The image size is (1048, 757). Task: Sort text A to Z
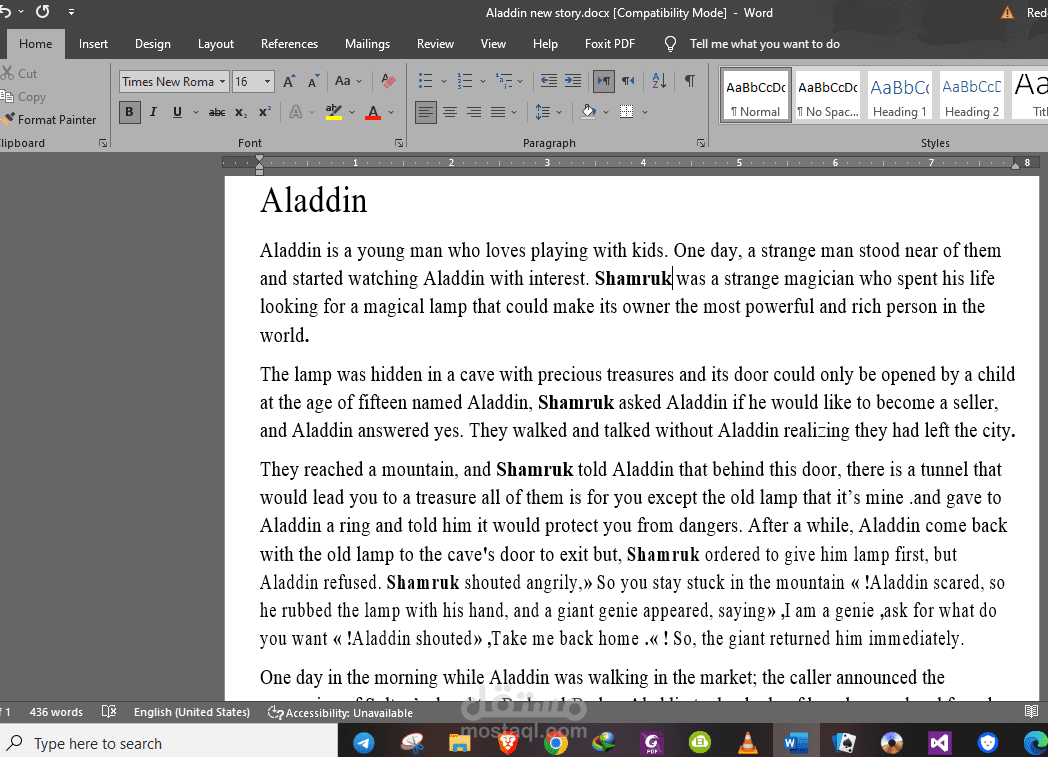(659, 82)
